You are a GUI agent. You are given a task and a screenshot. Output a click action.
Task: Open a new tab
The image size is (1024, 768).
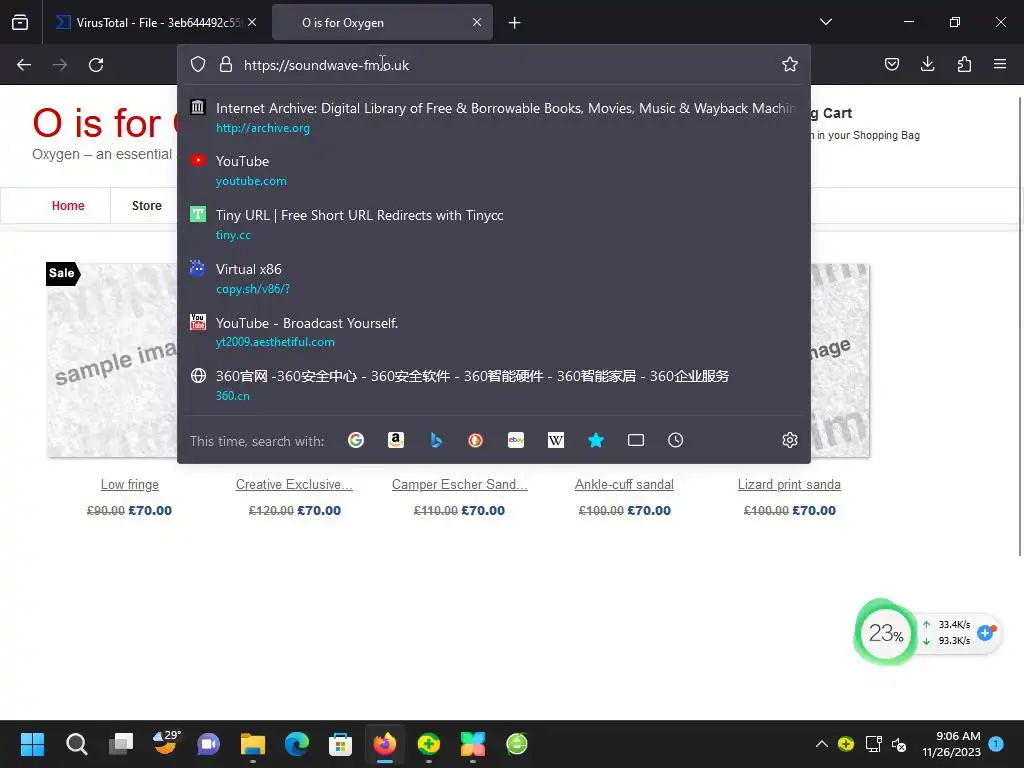point(515,23)
